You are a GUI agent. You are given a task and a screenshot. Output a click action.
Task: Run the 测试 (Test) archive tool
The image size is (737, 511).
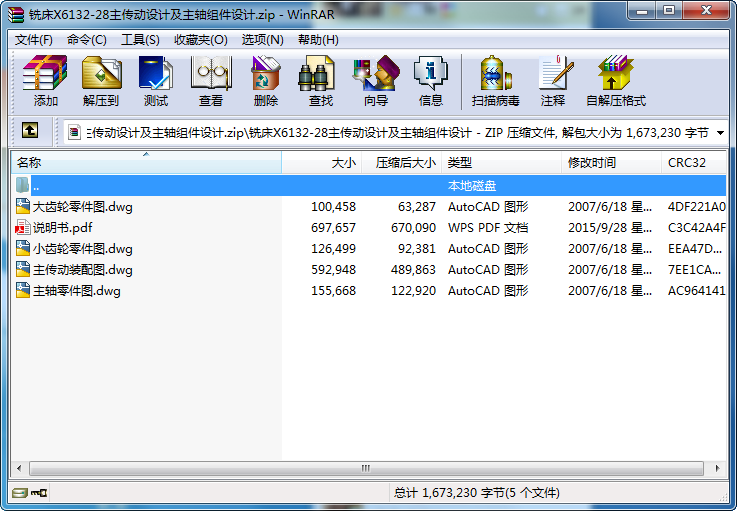click(x=155, y=80)
